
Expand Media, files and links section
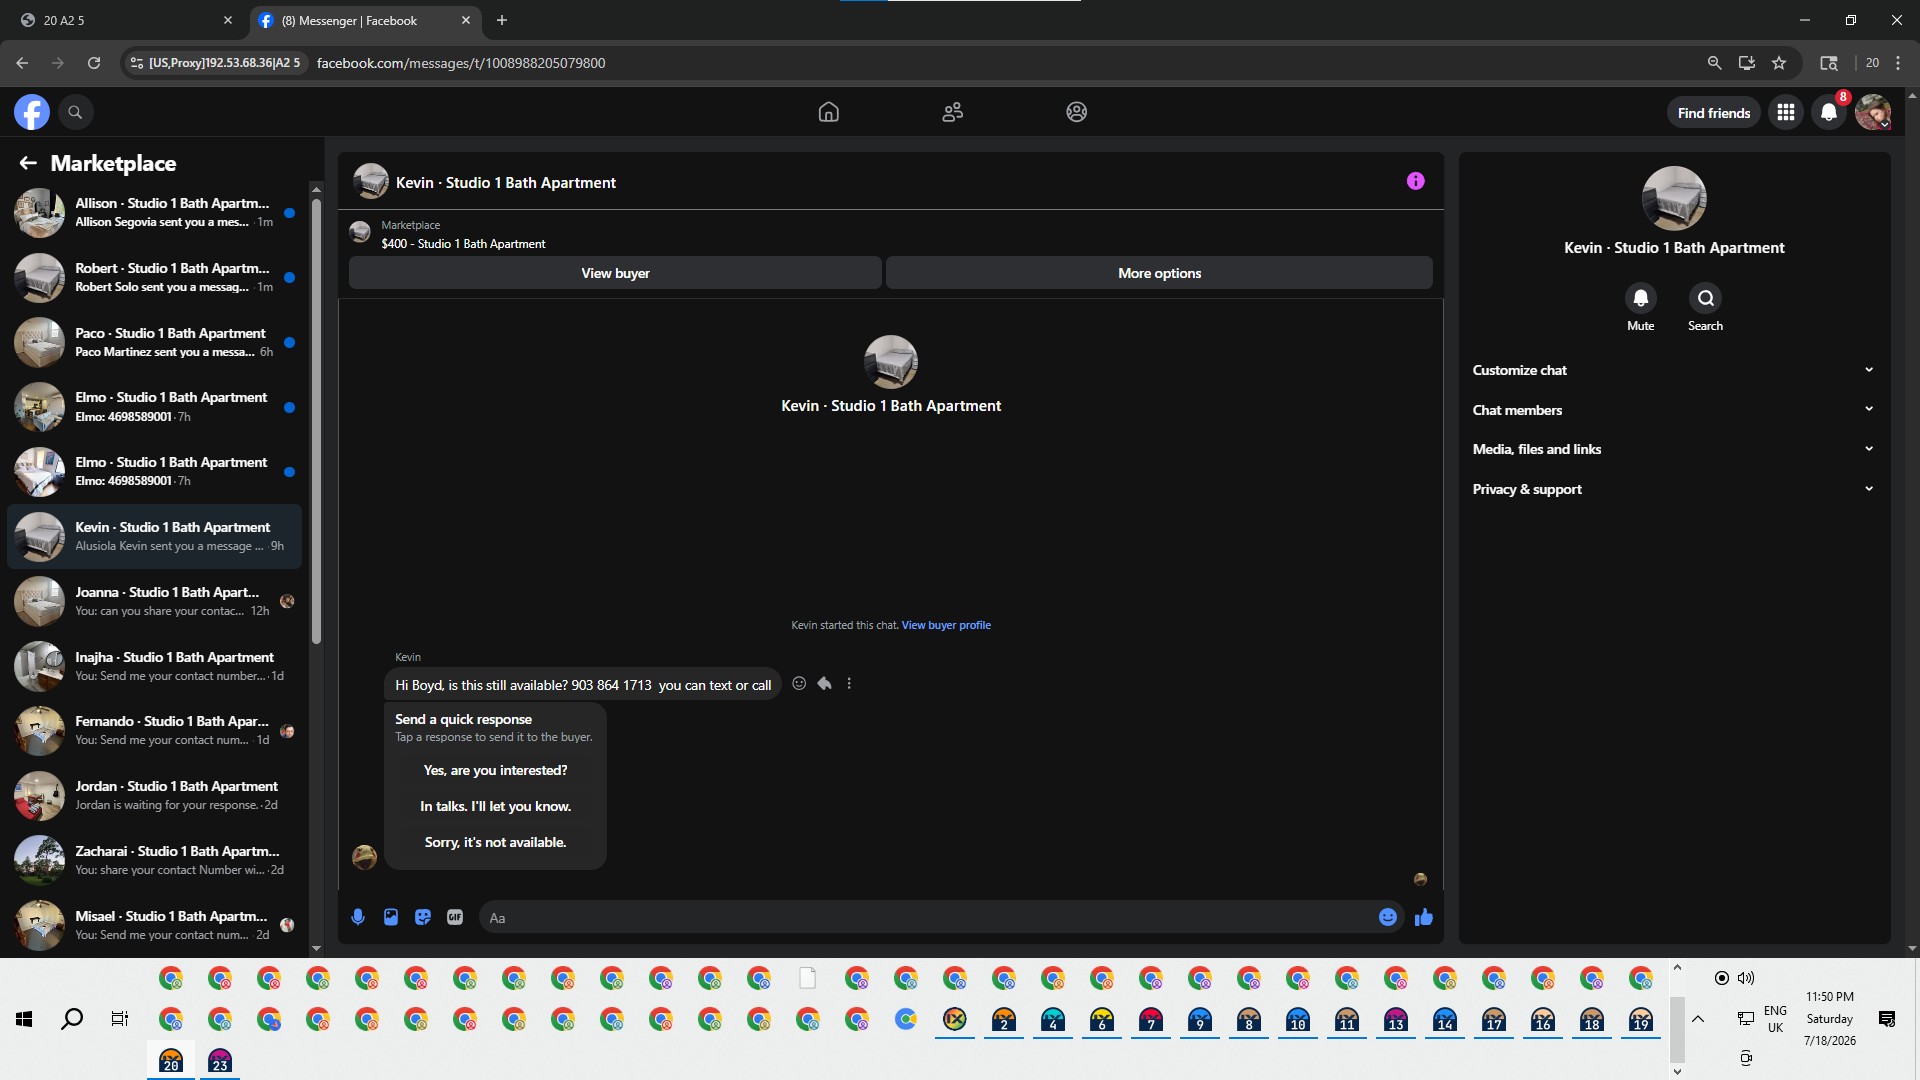click(1674, 449)
